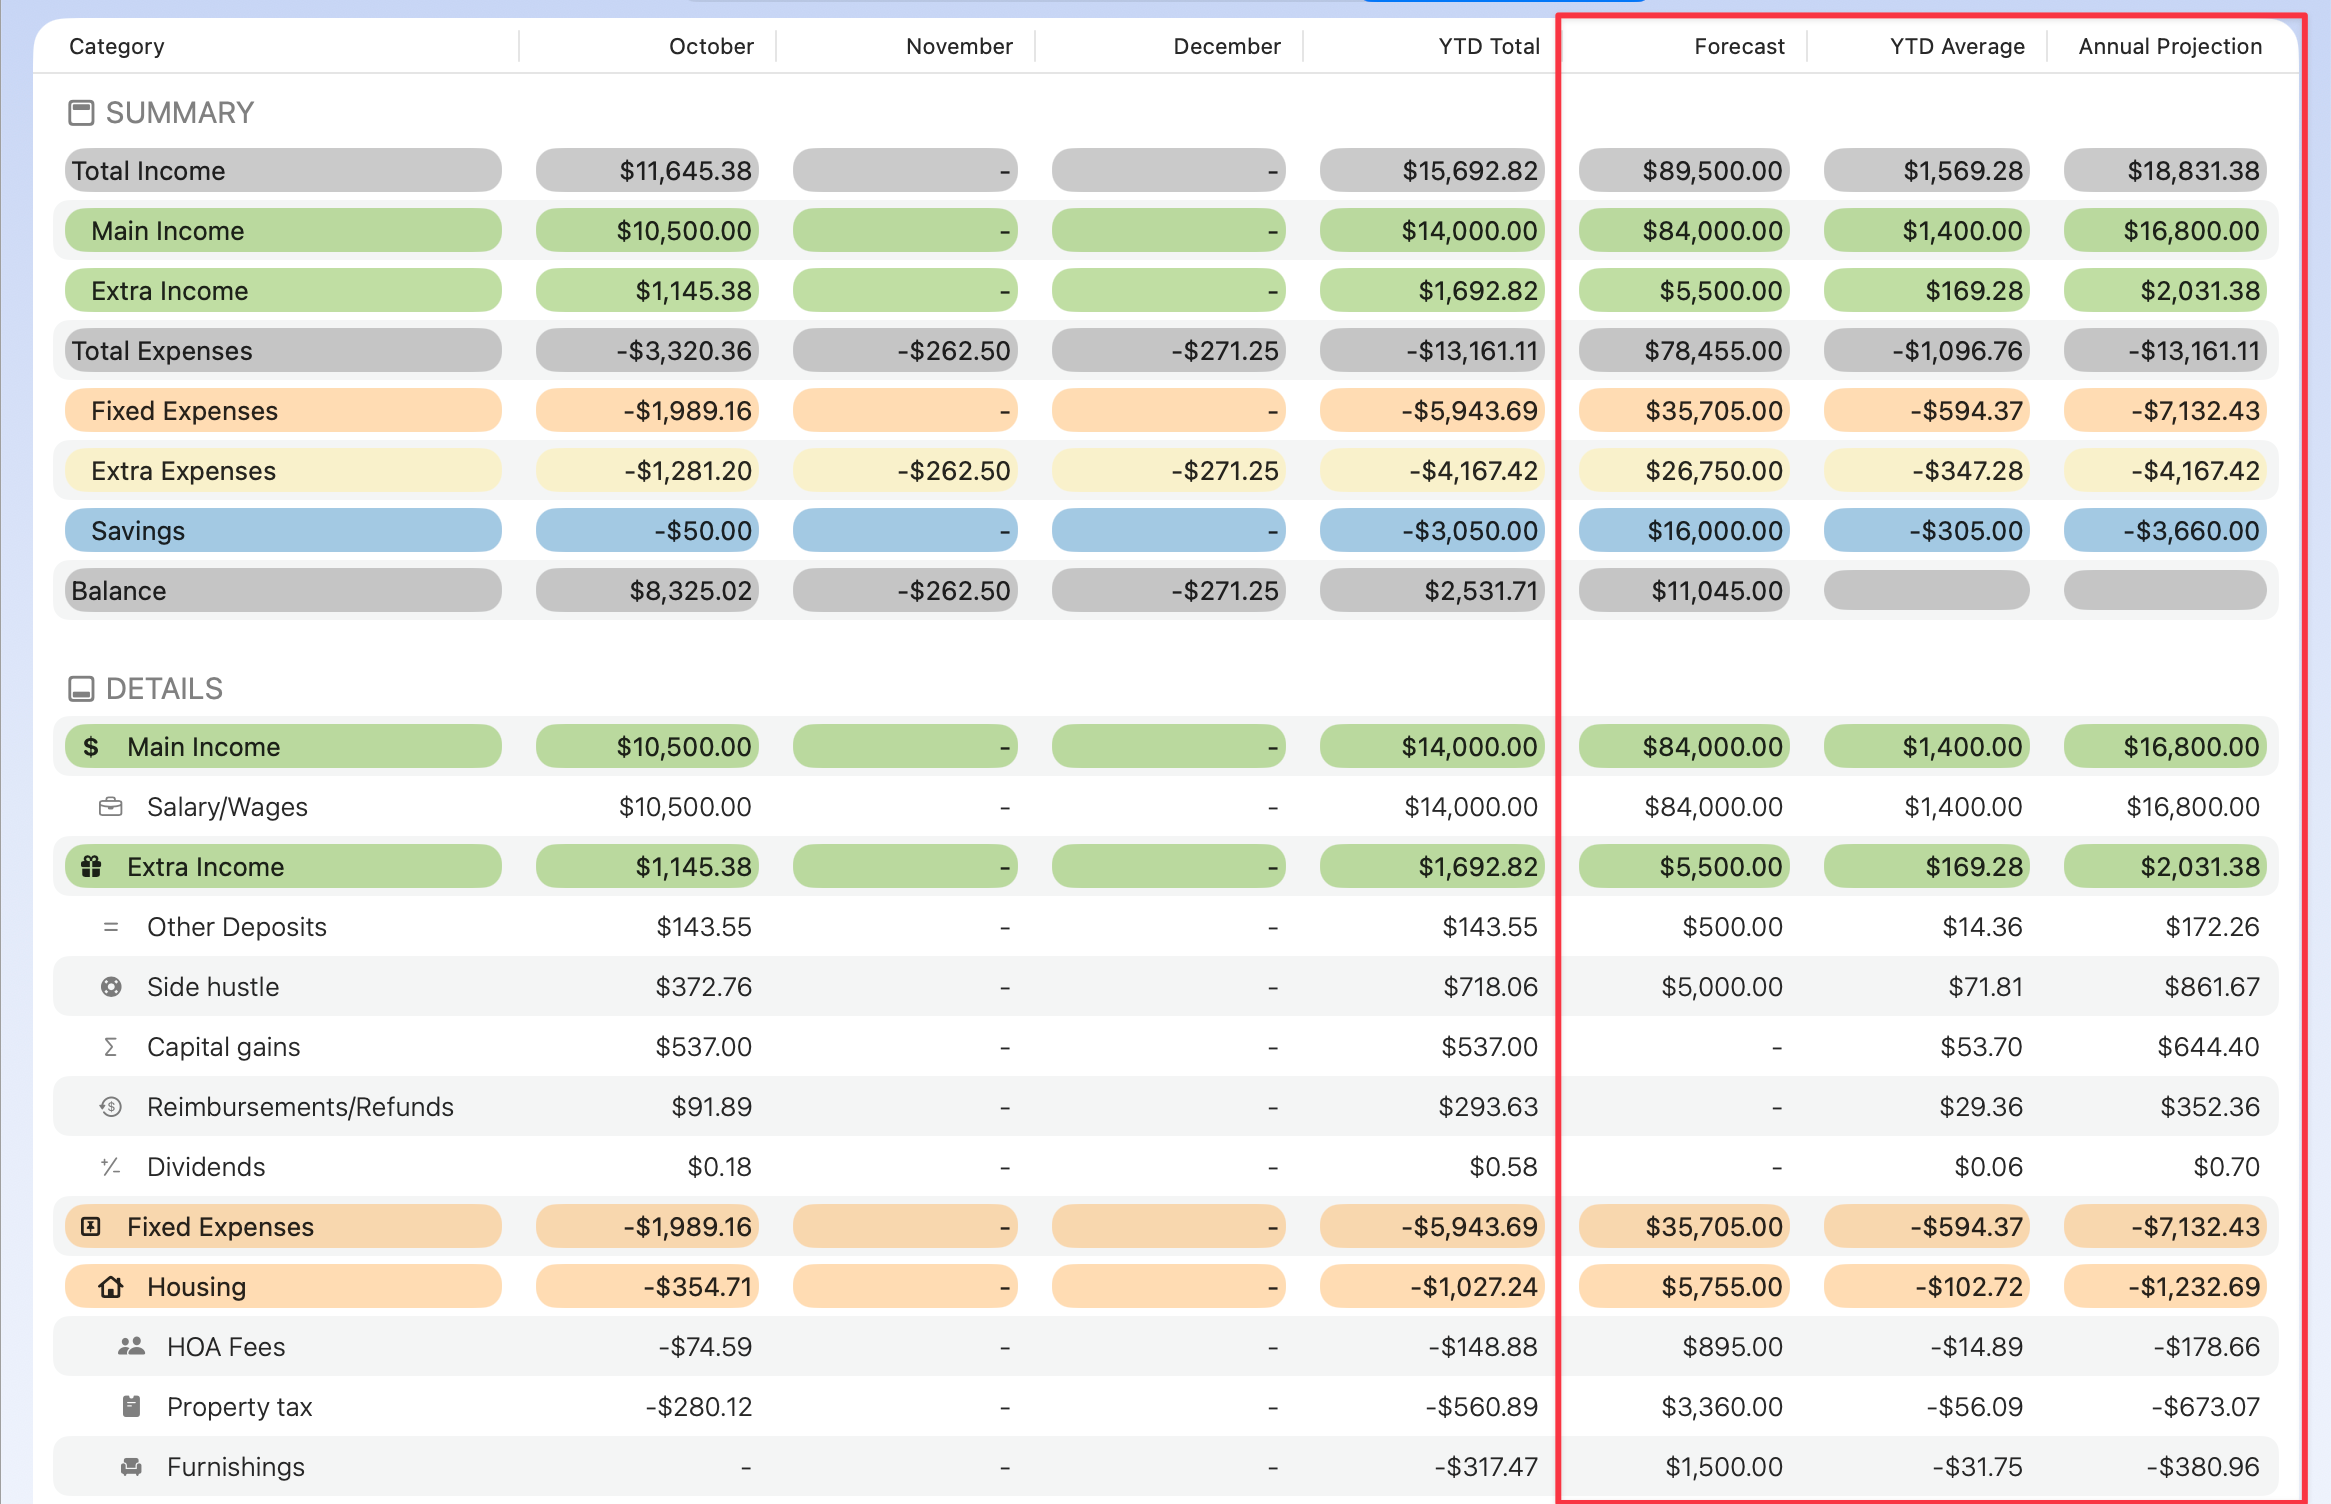Click the clipboard icon next to Property tax
Image resolution: width=2331 pixels, height=1504 pixels.
click(x=130, y=1407)
